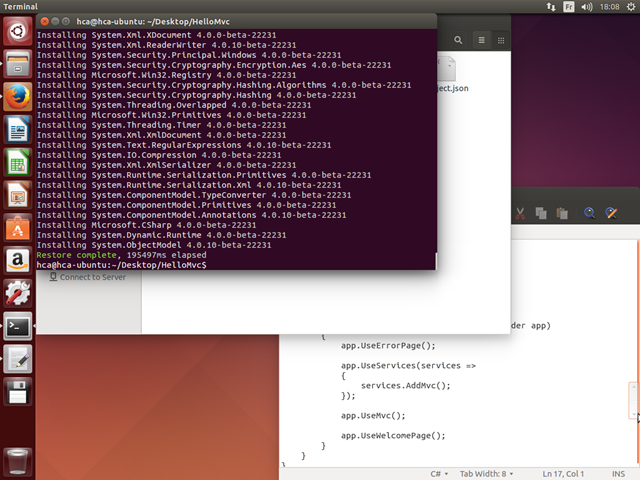Click Ln 17, Col 1 in status bar
Viewport: 640px width, 480px height.
[x=563, y=473]
